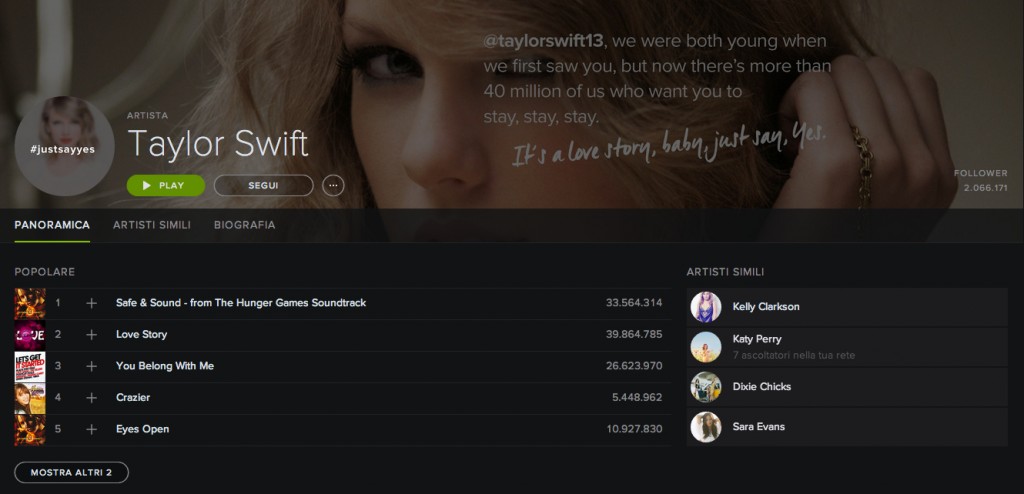Save You Belong With Me with plus icon
This screenshot has width=1024, height=494.
point(91,366)
